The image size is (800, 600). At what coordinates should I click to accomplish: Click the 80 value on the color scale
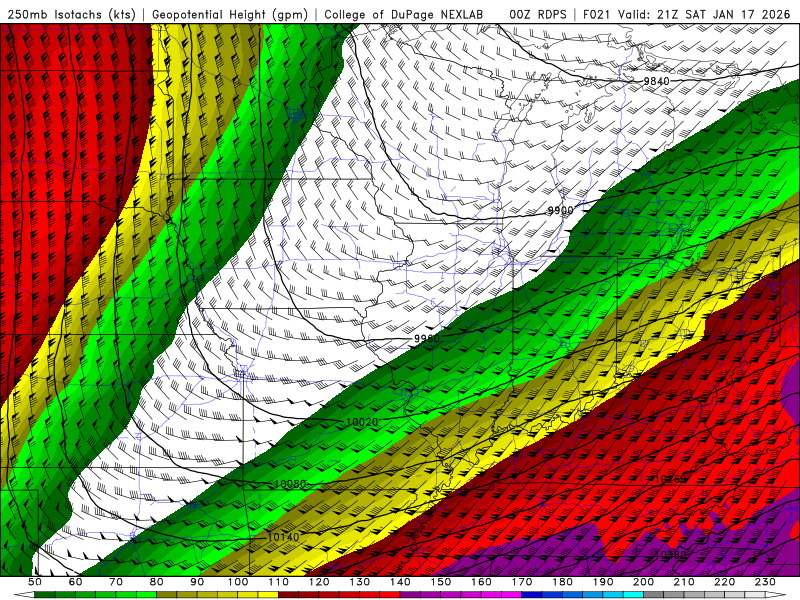click(156, 582)
